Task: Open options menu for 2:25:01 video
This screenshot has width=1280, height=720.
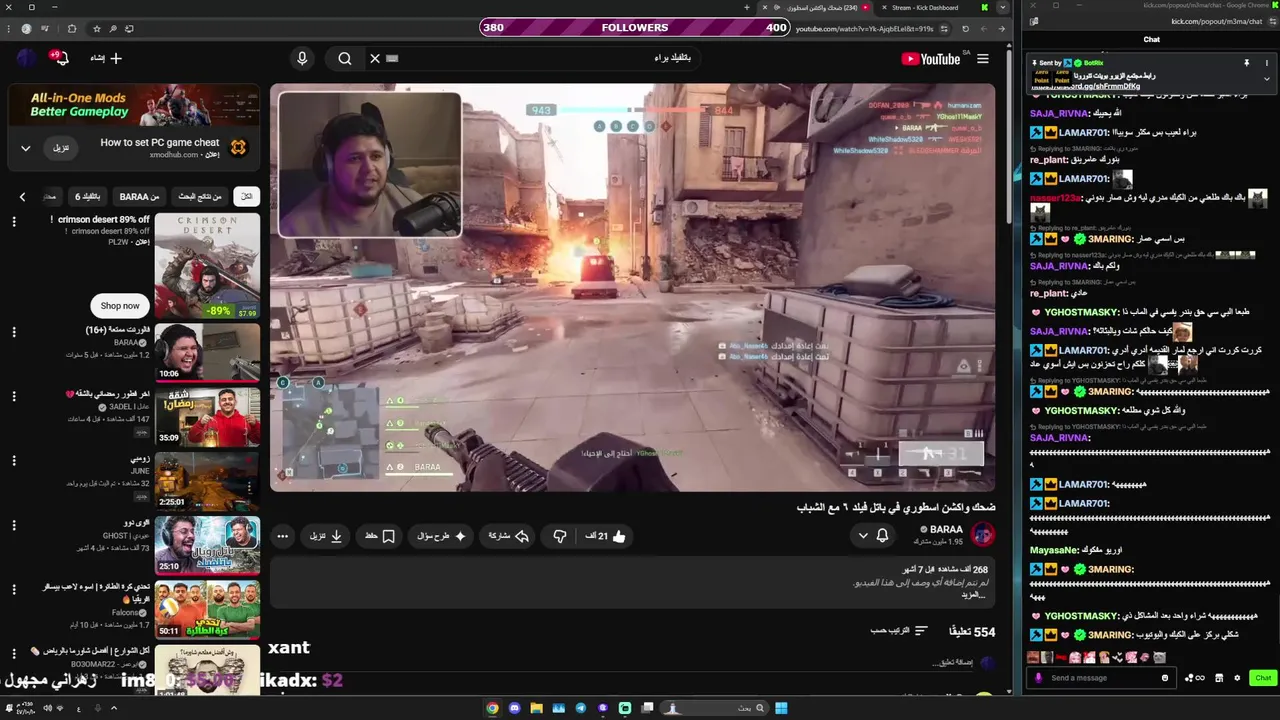Action: click(14, 461)
